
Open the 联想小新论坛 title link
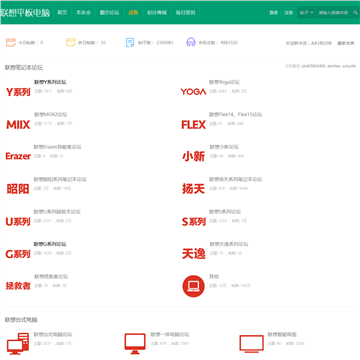pyautogui.click(x=224, y=147)
